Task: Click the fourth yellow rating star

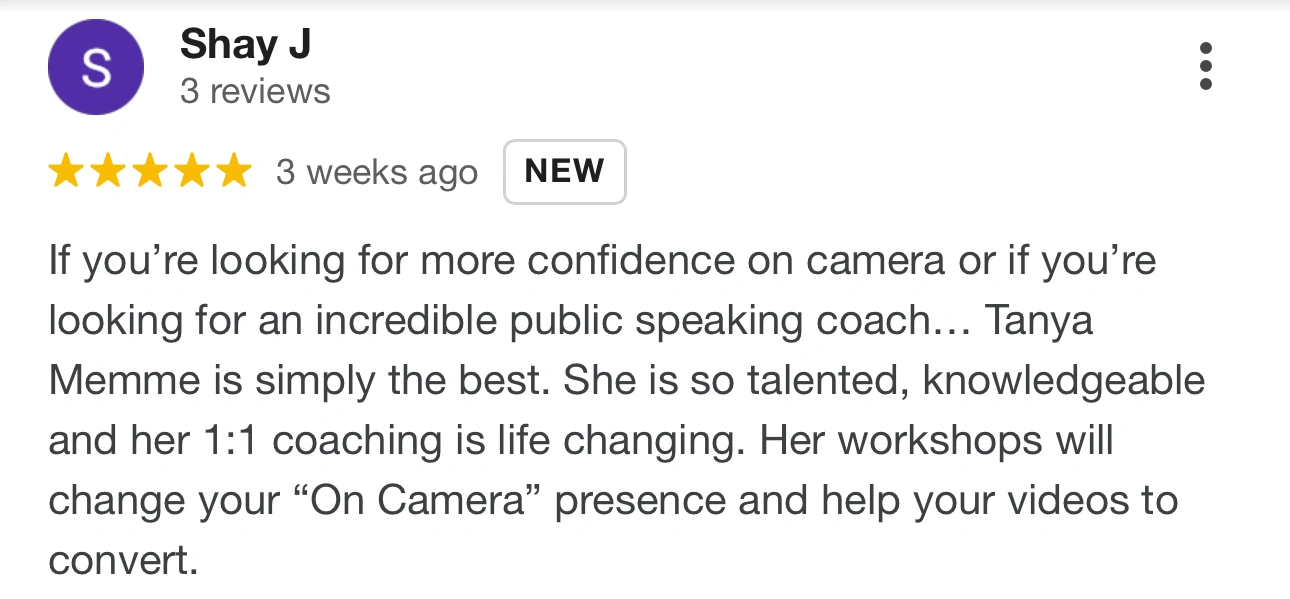Action: [x=191, y=171]
